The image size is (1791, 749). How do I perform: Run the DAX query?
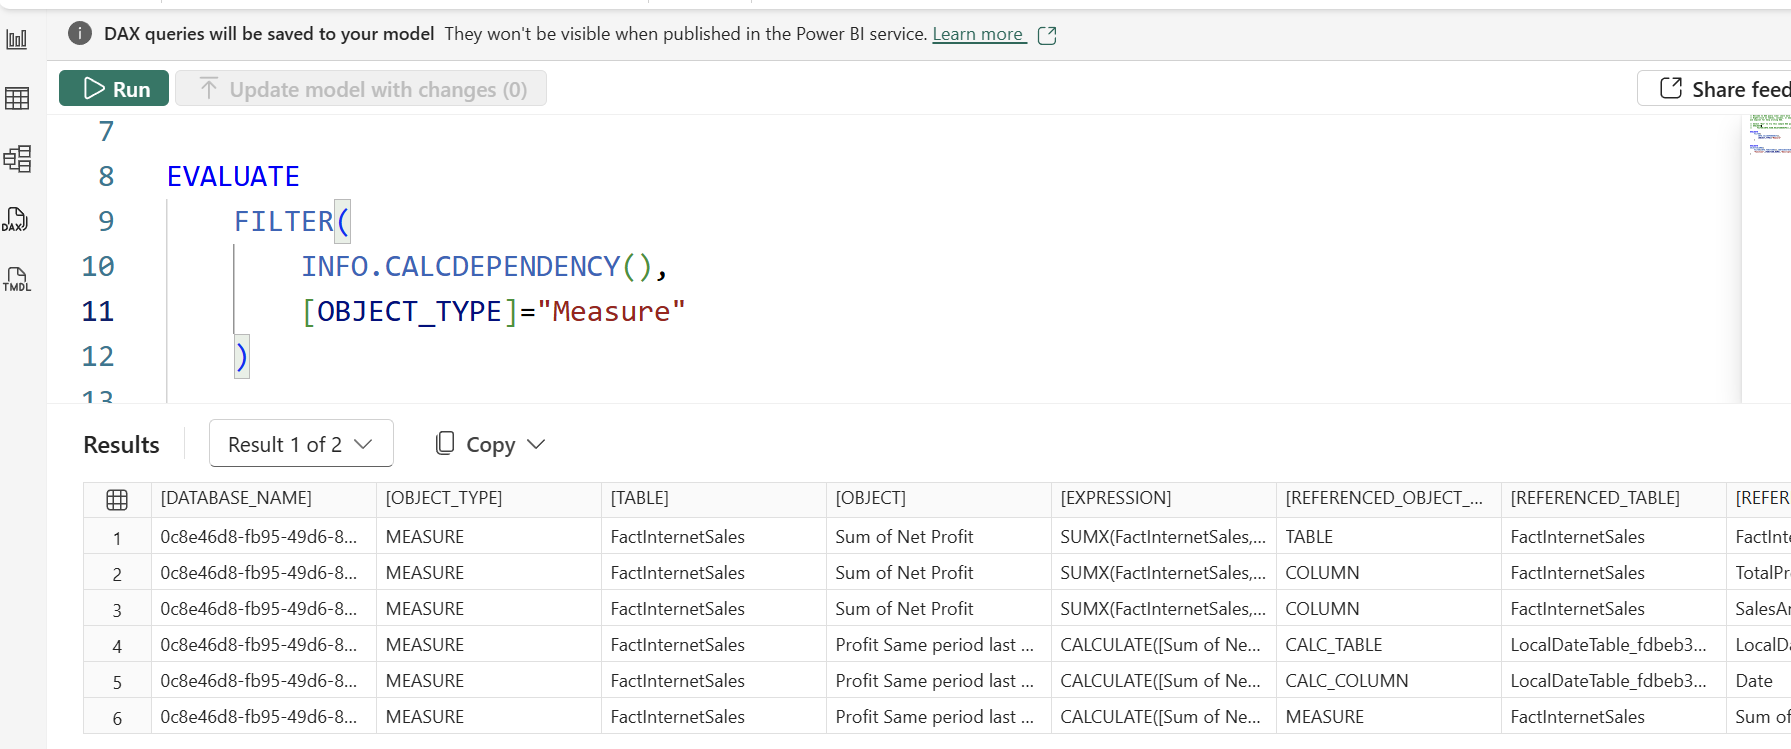114,89
